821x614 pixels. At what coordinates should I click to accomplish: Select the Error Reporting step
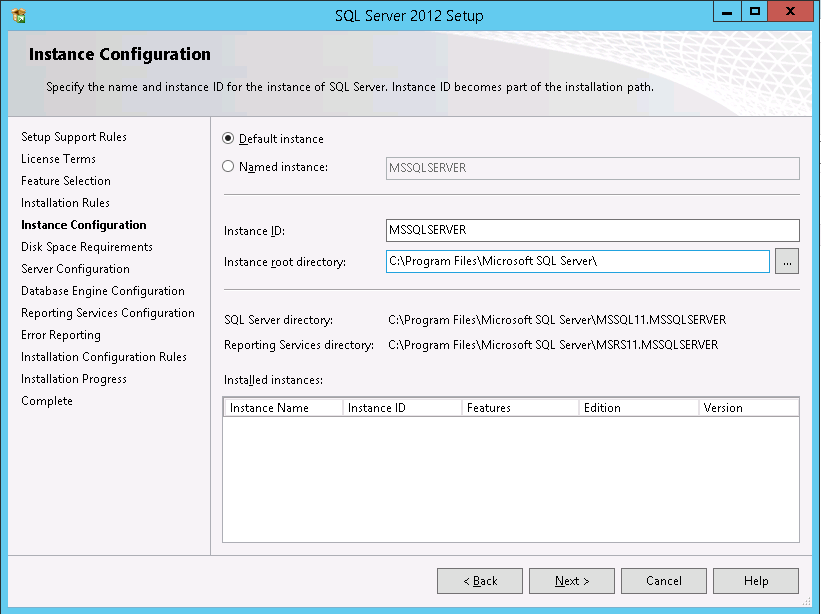tap(61, 335)
